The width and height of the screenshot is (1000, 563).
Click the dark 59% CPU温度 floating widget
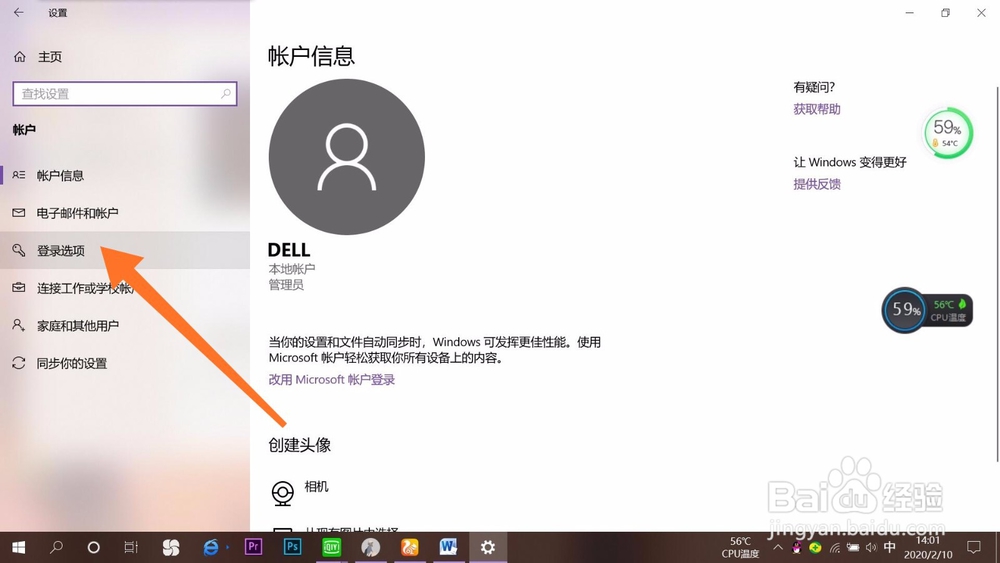tap(927, 310)
